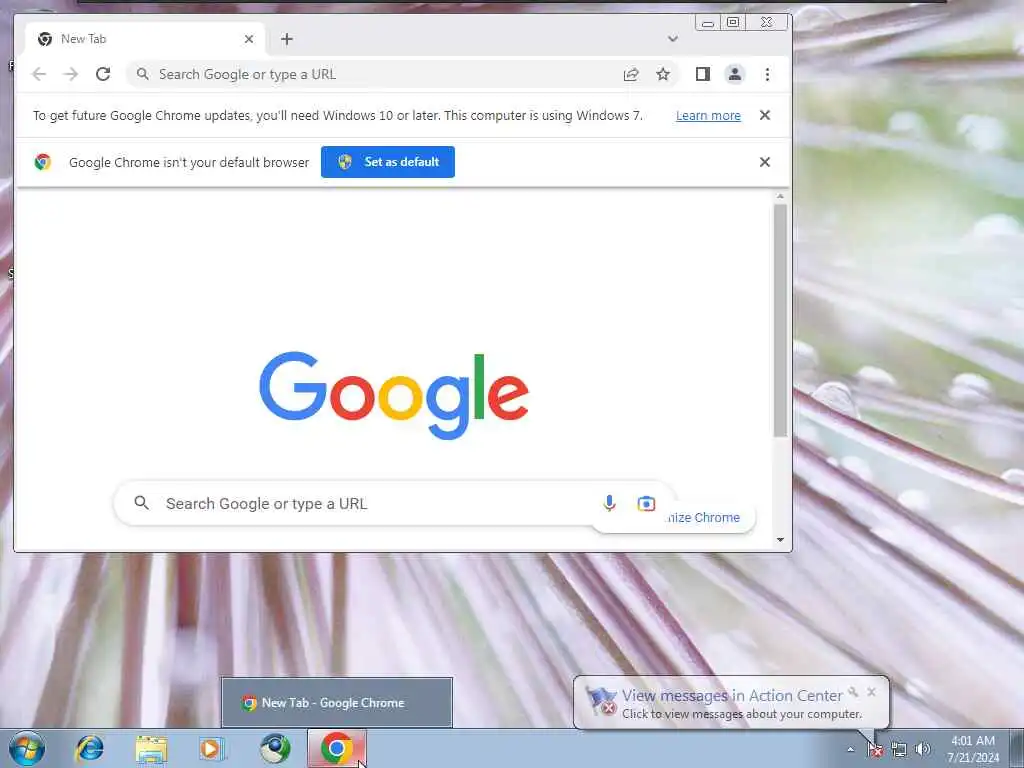Open Windows Explorer folder in taskbar

152,749
